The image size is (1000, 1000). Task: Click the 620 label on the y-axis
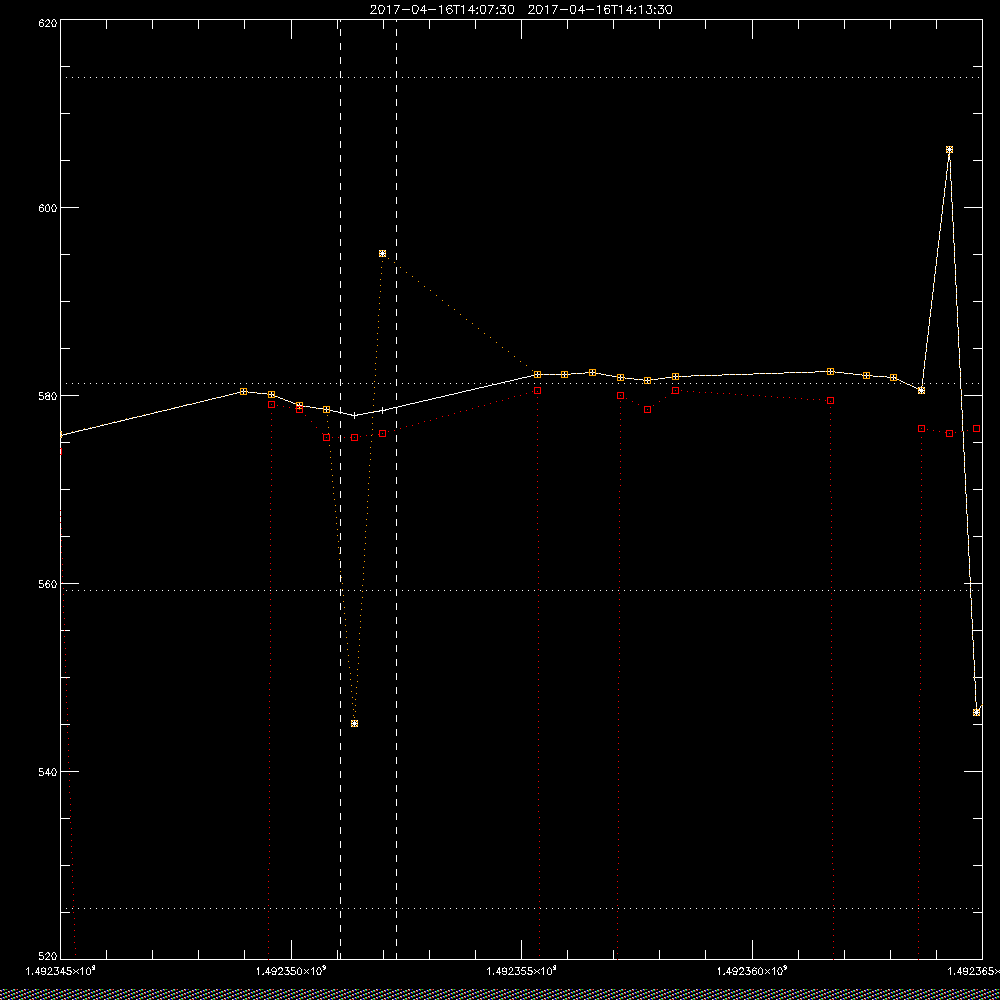48,22
